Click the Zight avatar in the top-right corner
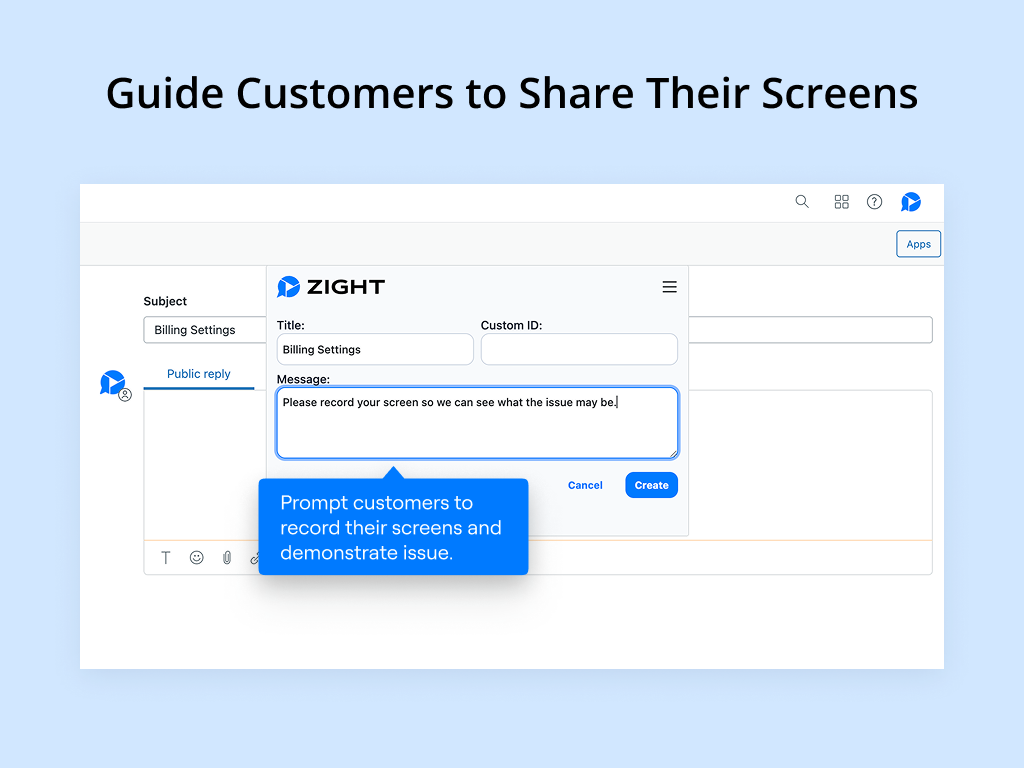The height and width of the screenshot is (768, 1024). tap(910, 201)
